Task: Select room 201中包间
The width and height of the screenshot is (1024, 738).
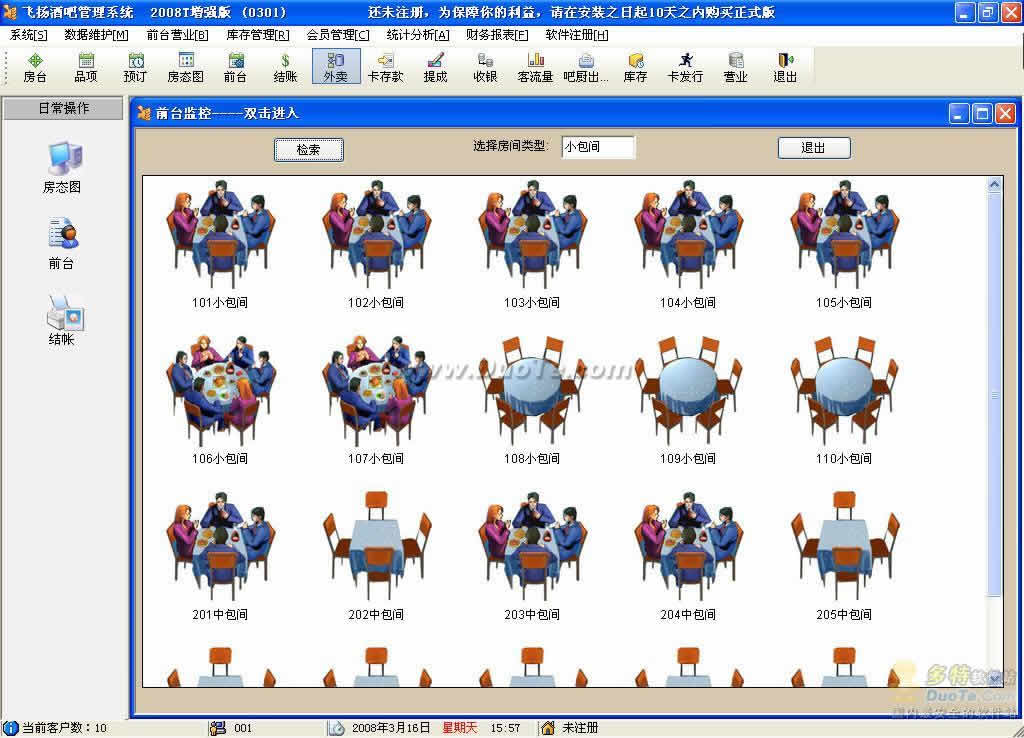Action: [220, 556]
